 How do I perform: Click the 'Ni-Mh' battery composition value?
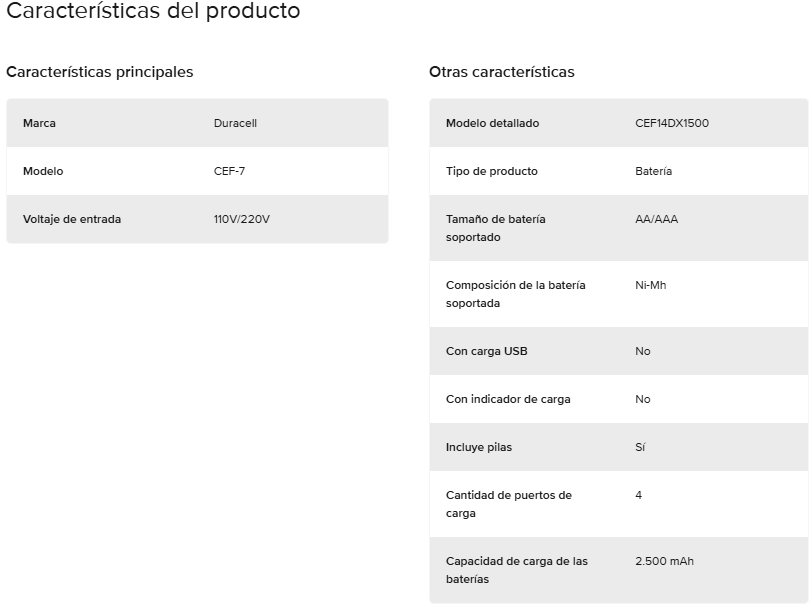(x=650, y=285)
